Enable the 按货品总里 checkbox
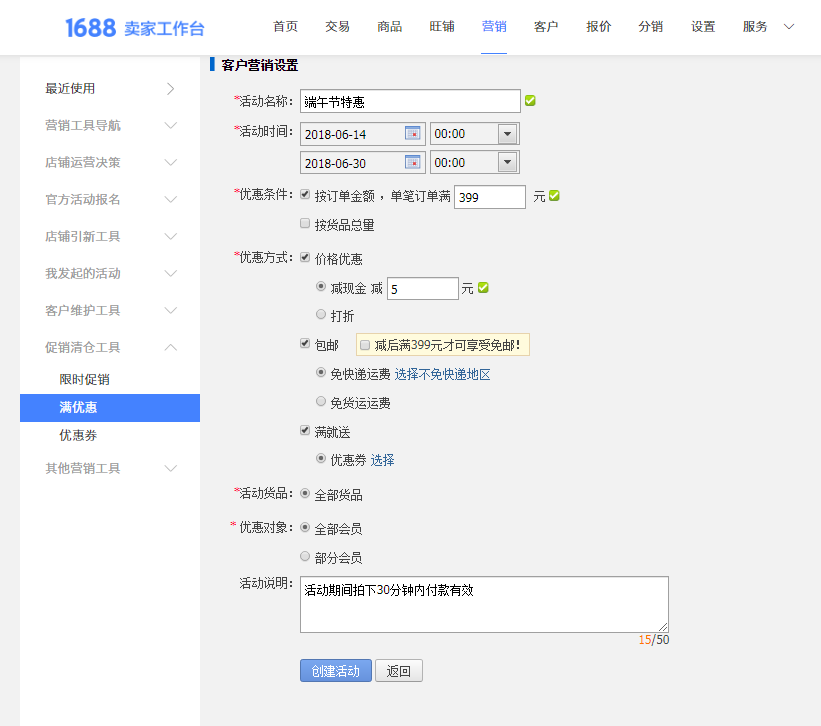821x726 pixels. pyautogui.click(x=305, y=224)
